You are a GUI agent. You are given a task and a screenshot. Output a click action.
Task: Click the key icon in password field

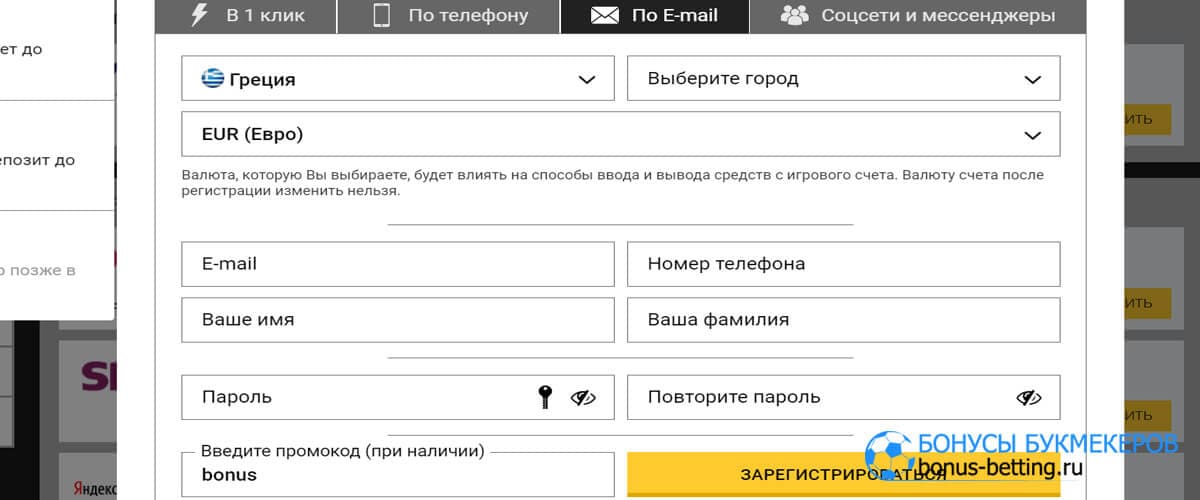[x=545, y=397]
